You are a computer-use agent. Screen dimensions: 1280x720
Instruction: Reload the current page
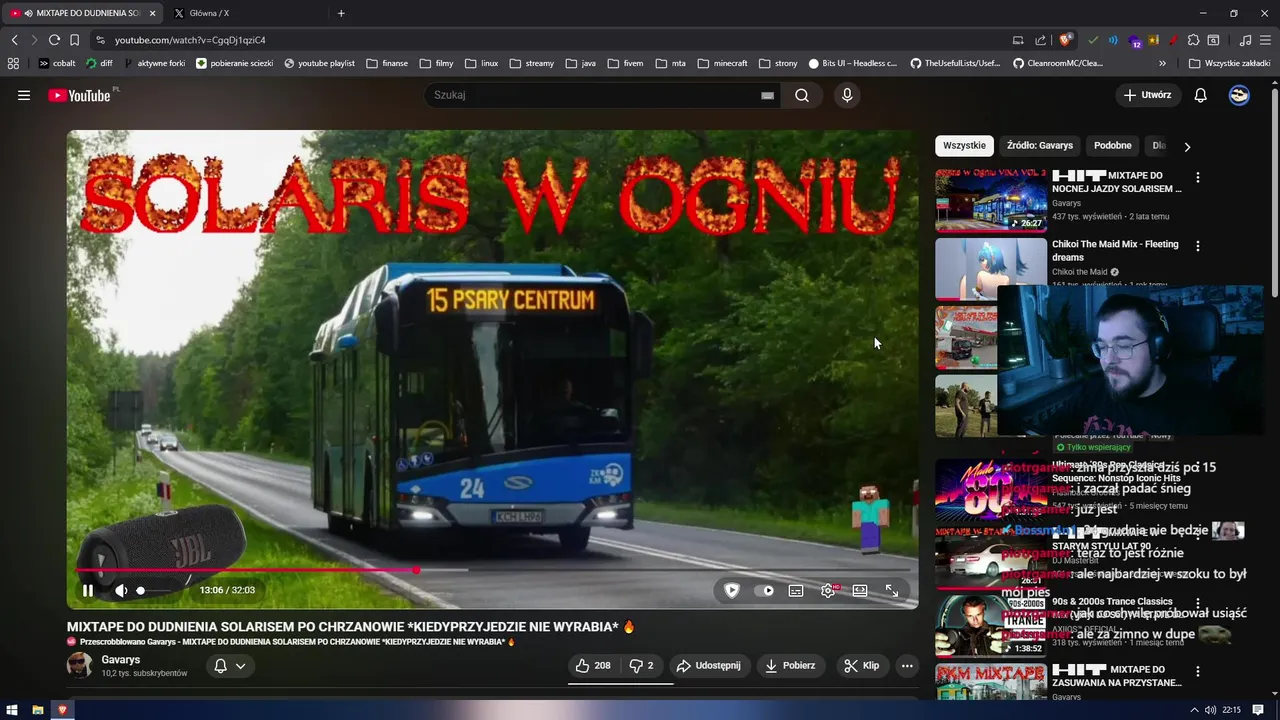54,40
